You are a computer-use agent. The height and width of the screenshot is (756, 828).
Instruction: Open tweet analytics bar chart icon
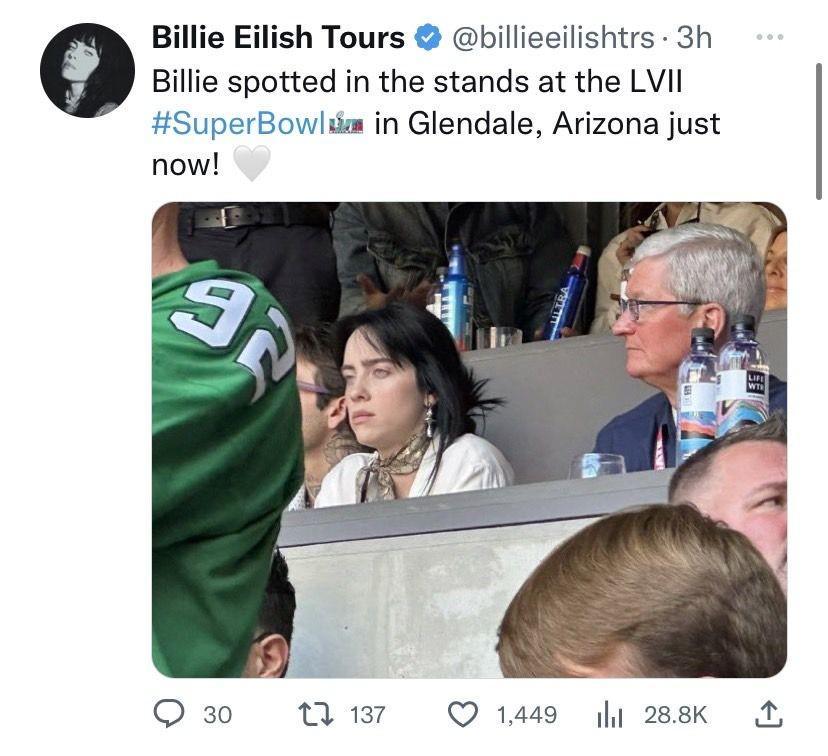pos(610,715)
